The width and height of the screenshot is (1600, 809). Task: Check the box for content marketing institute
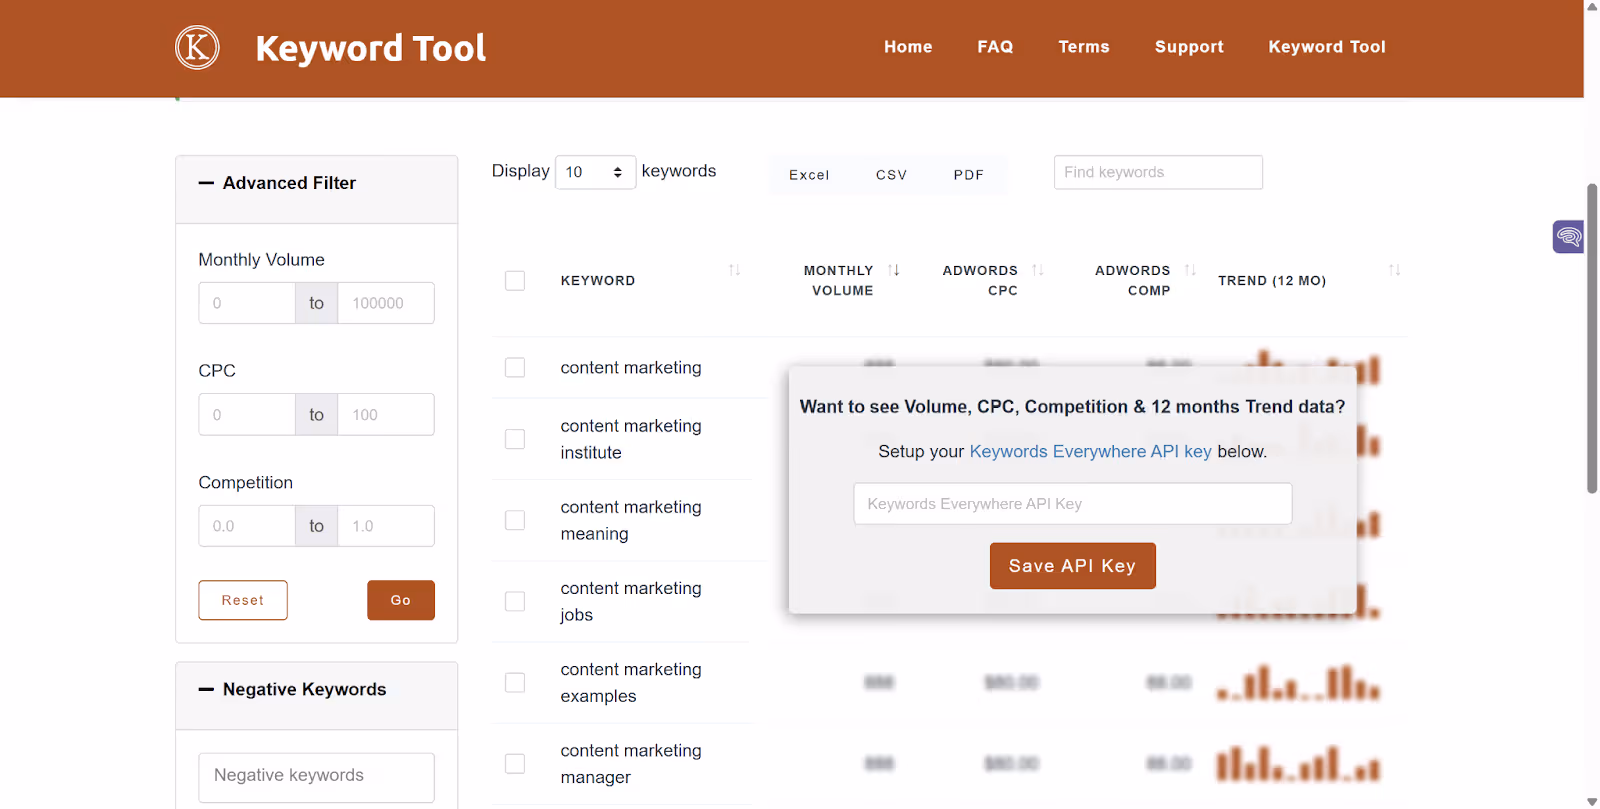click(x=515, y=439)
